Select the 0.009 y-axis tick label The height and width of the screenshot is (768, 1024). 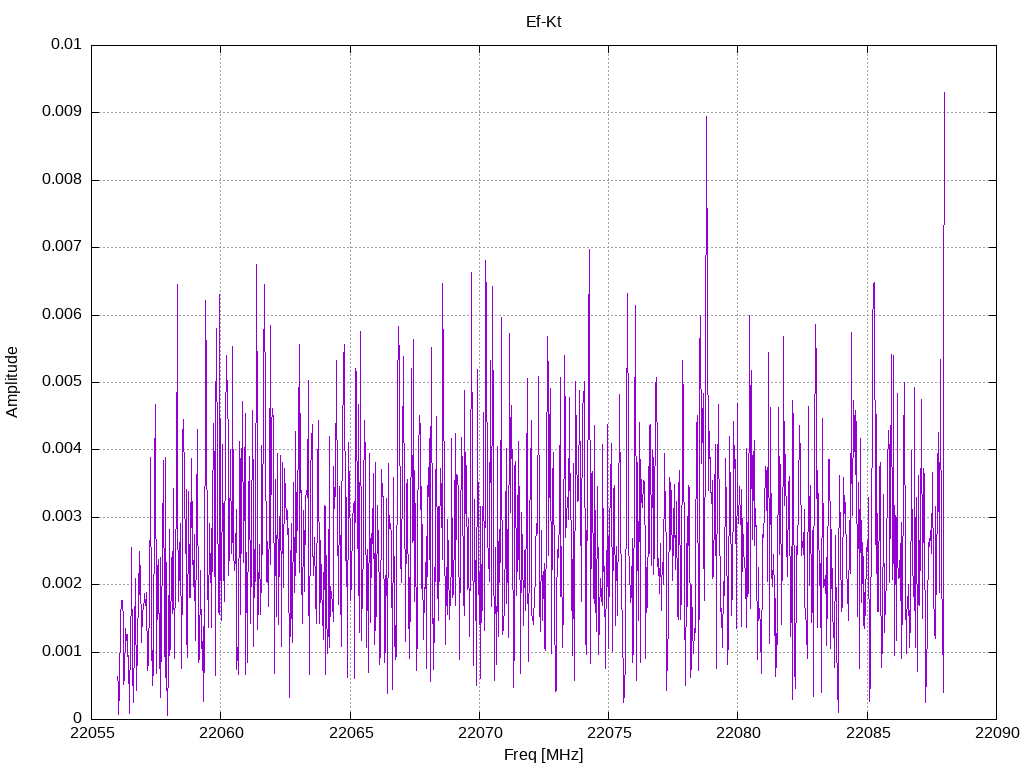(x=62, y=112)
